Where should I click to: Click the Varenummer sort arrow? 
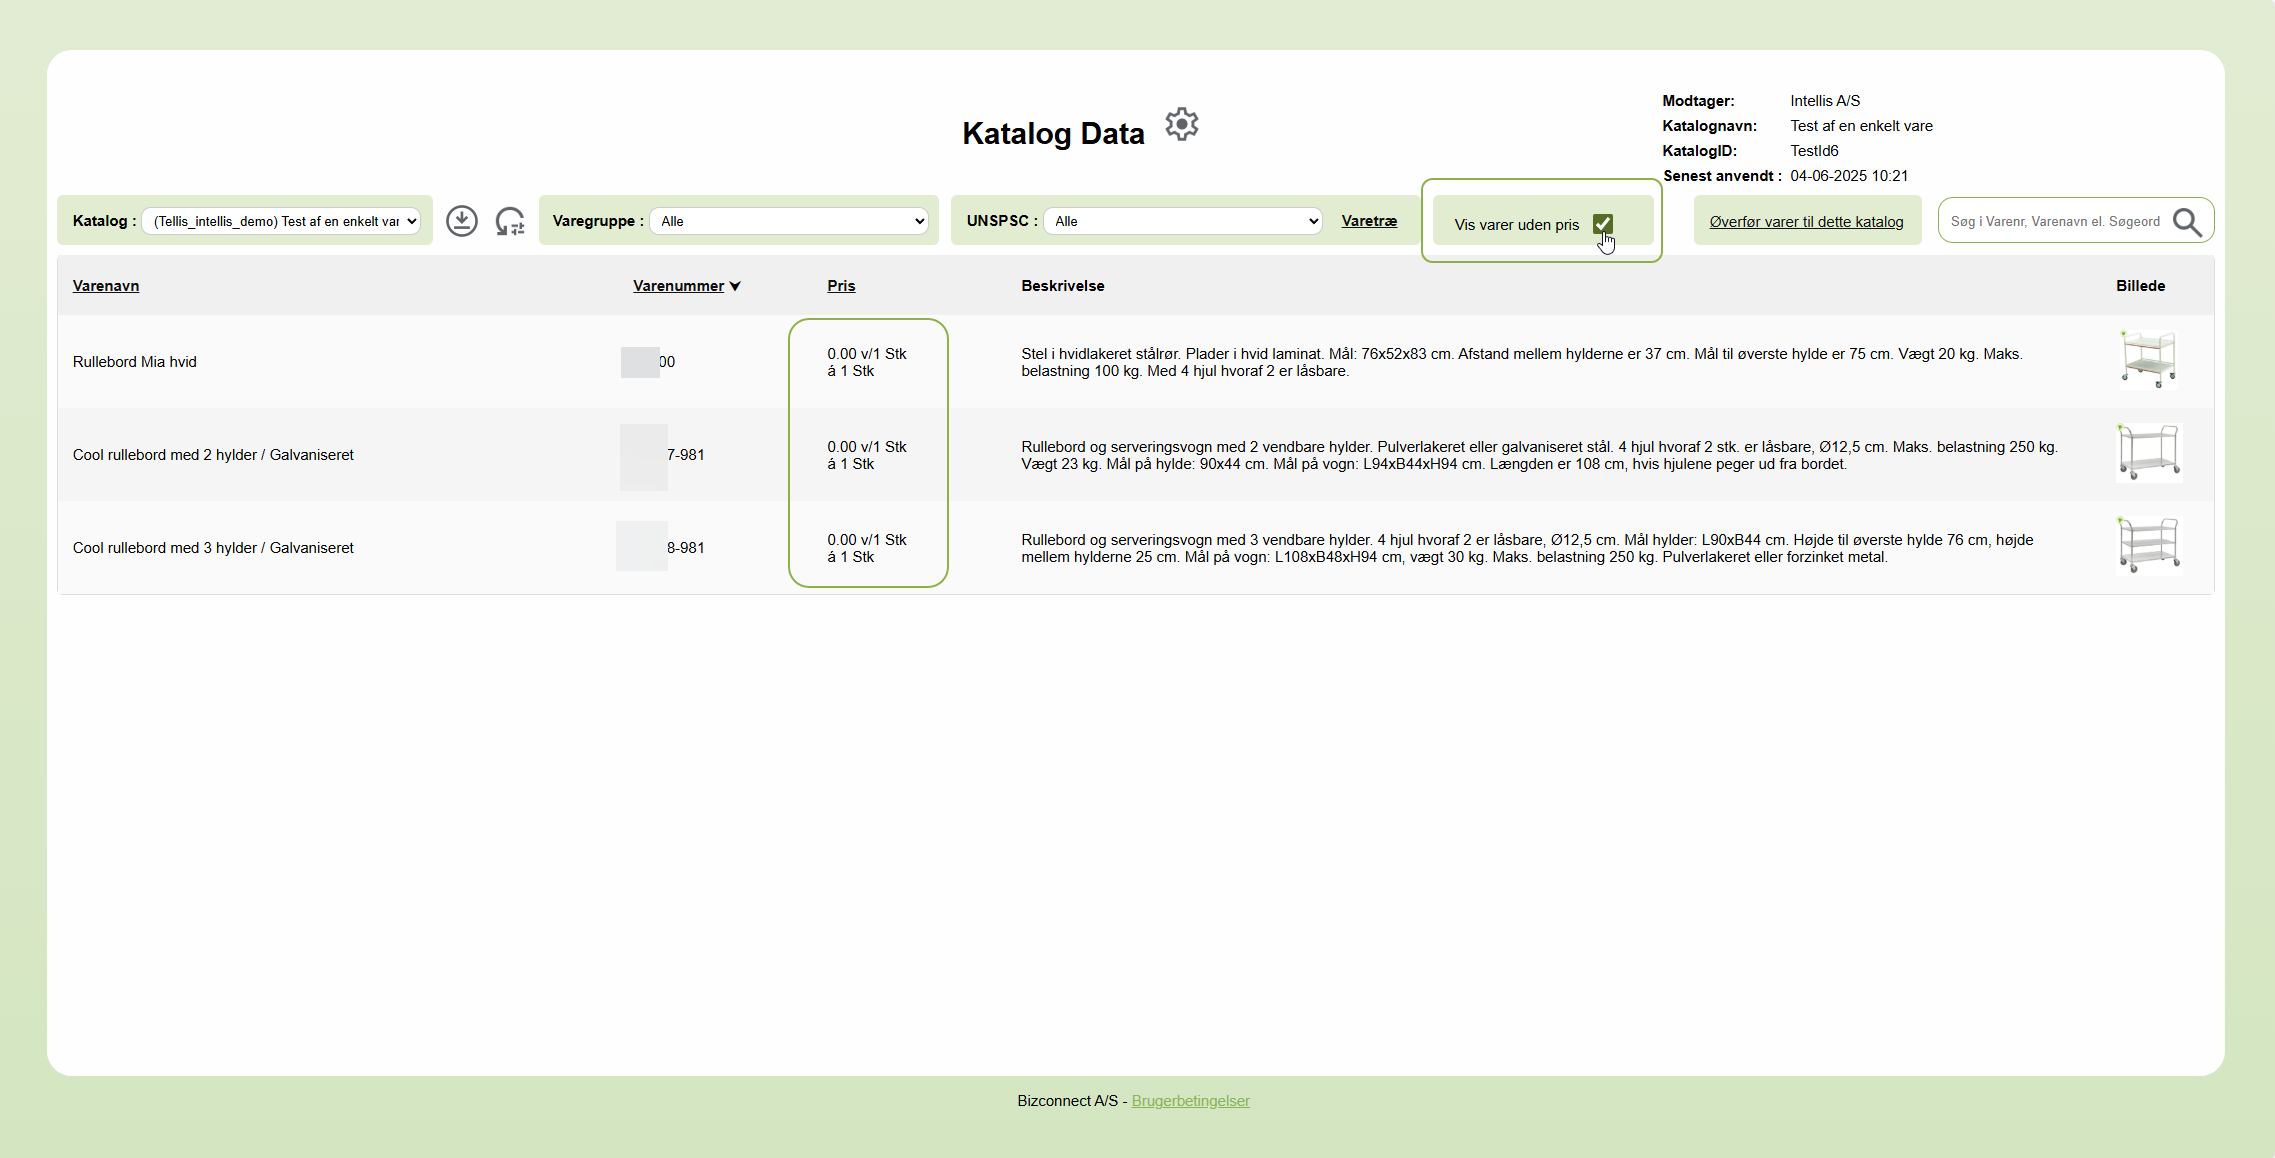pyautogui.click(x=735, y=286)
